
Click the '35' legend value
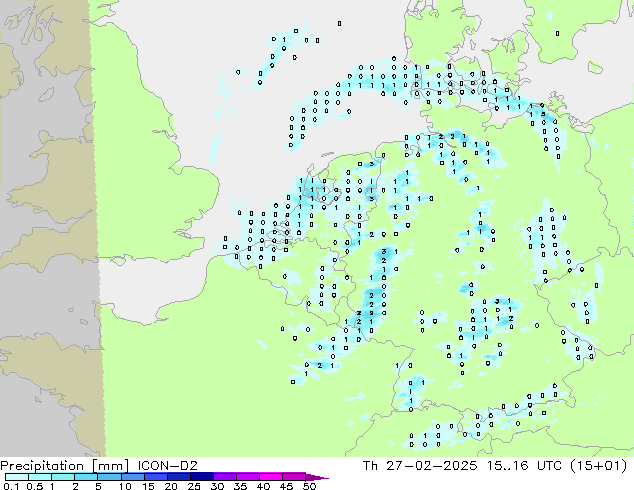click(x=241, y=486)
